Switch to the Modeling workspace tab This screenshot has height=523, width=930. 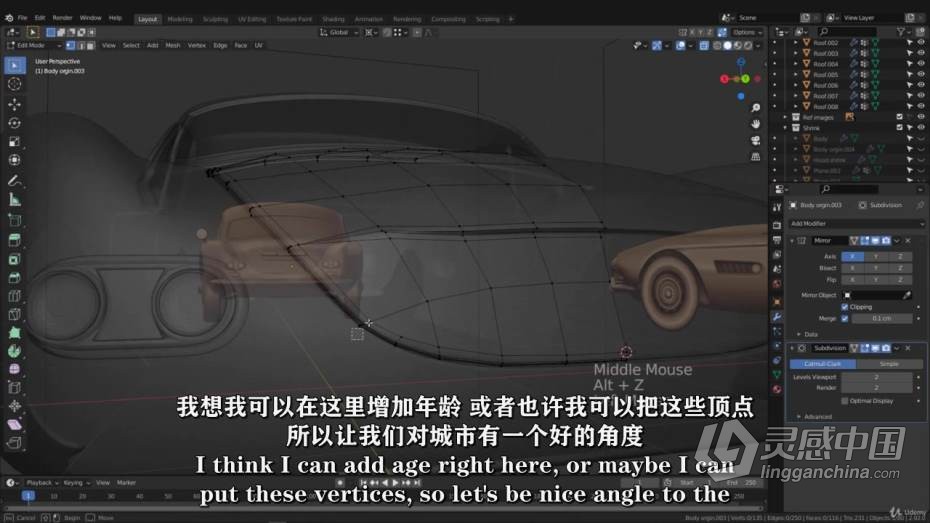[x=180, y=19]
